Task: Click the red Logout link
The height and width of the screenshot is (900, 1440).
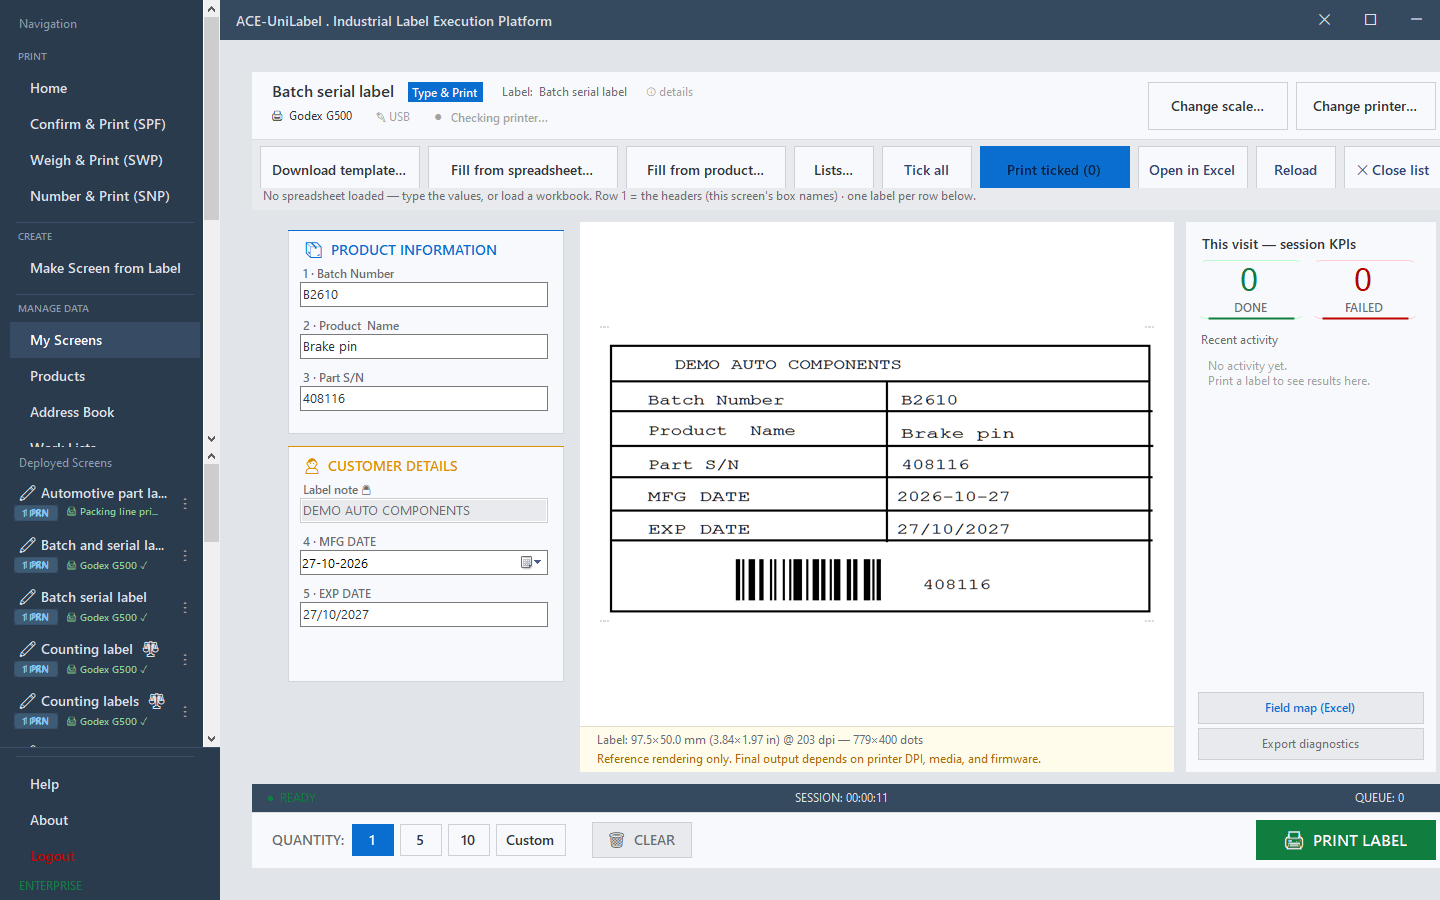Action: click(52, 856)
